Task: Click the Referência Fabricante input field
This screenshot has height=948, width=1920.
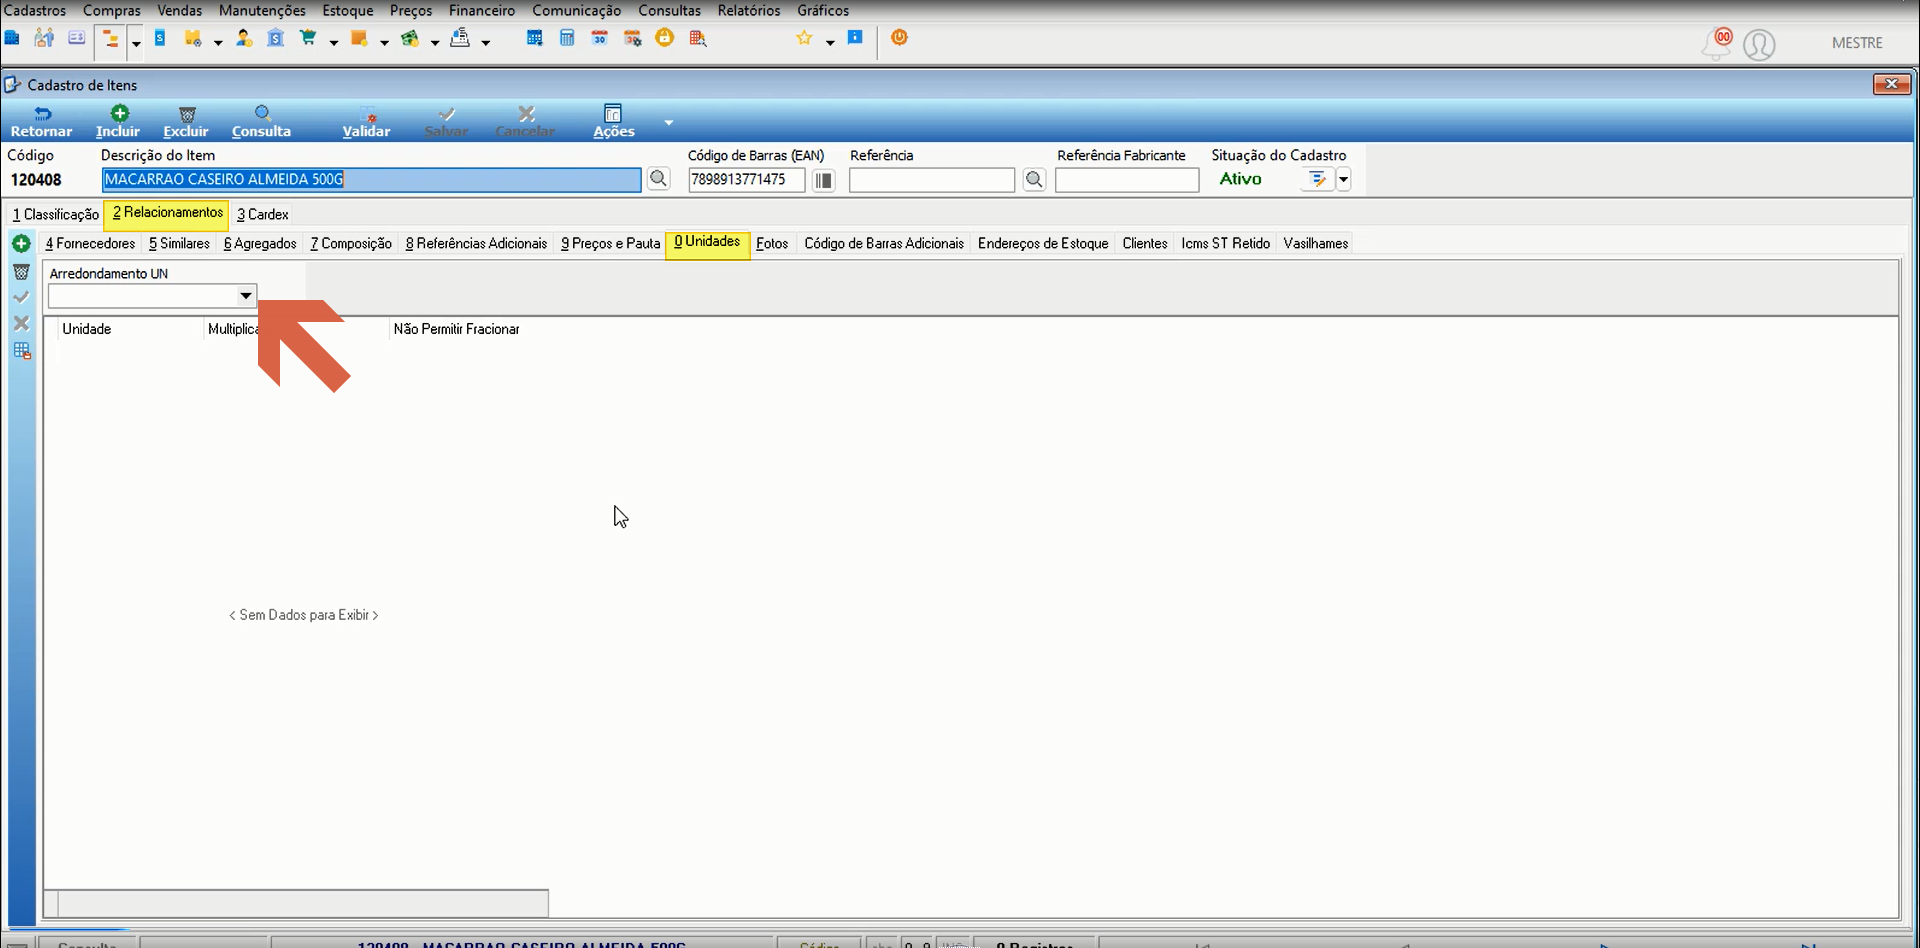Action: click(x=1127, y=180)
